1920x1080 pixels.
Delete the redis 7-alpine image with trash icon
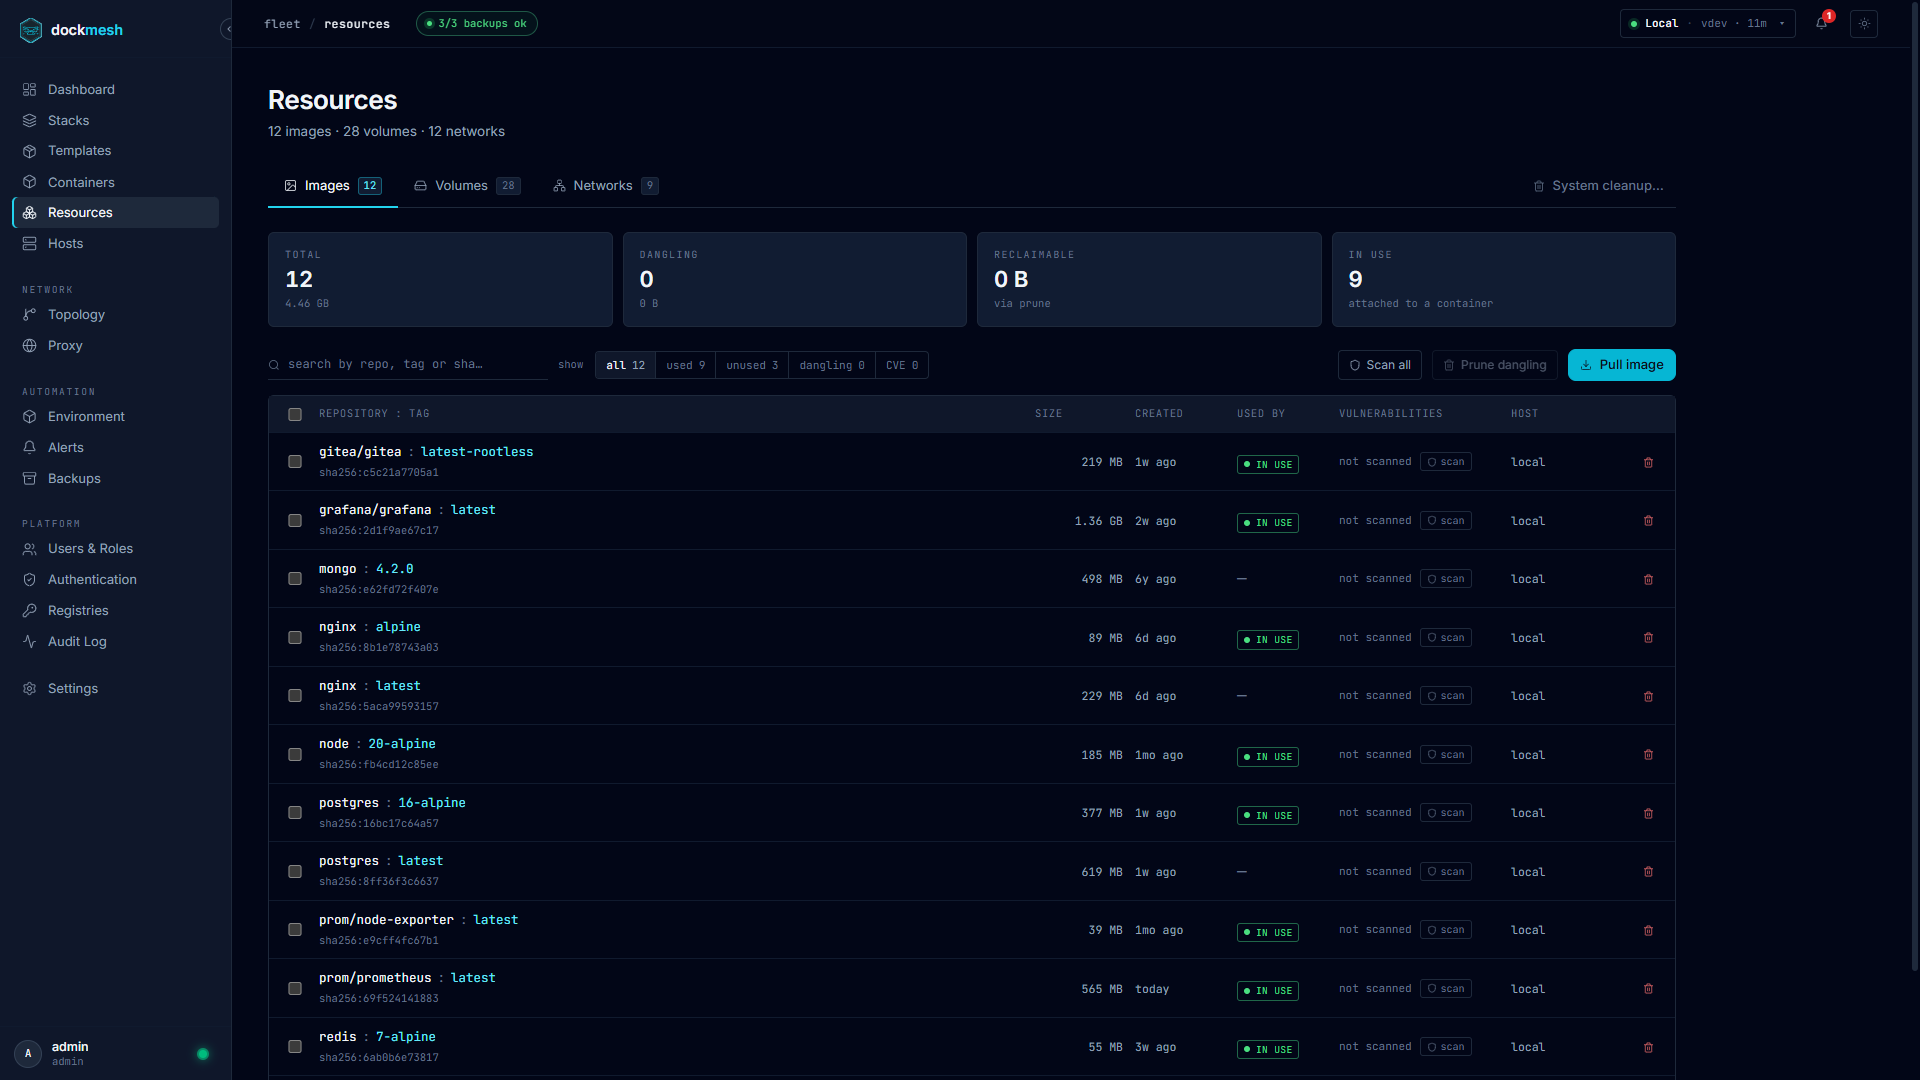click(1648, 1047)
